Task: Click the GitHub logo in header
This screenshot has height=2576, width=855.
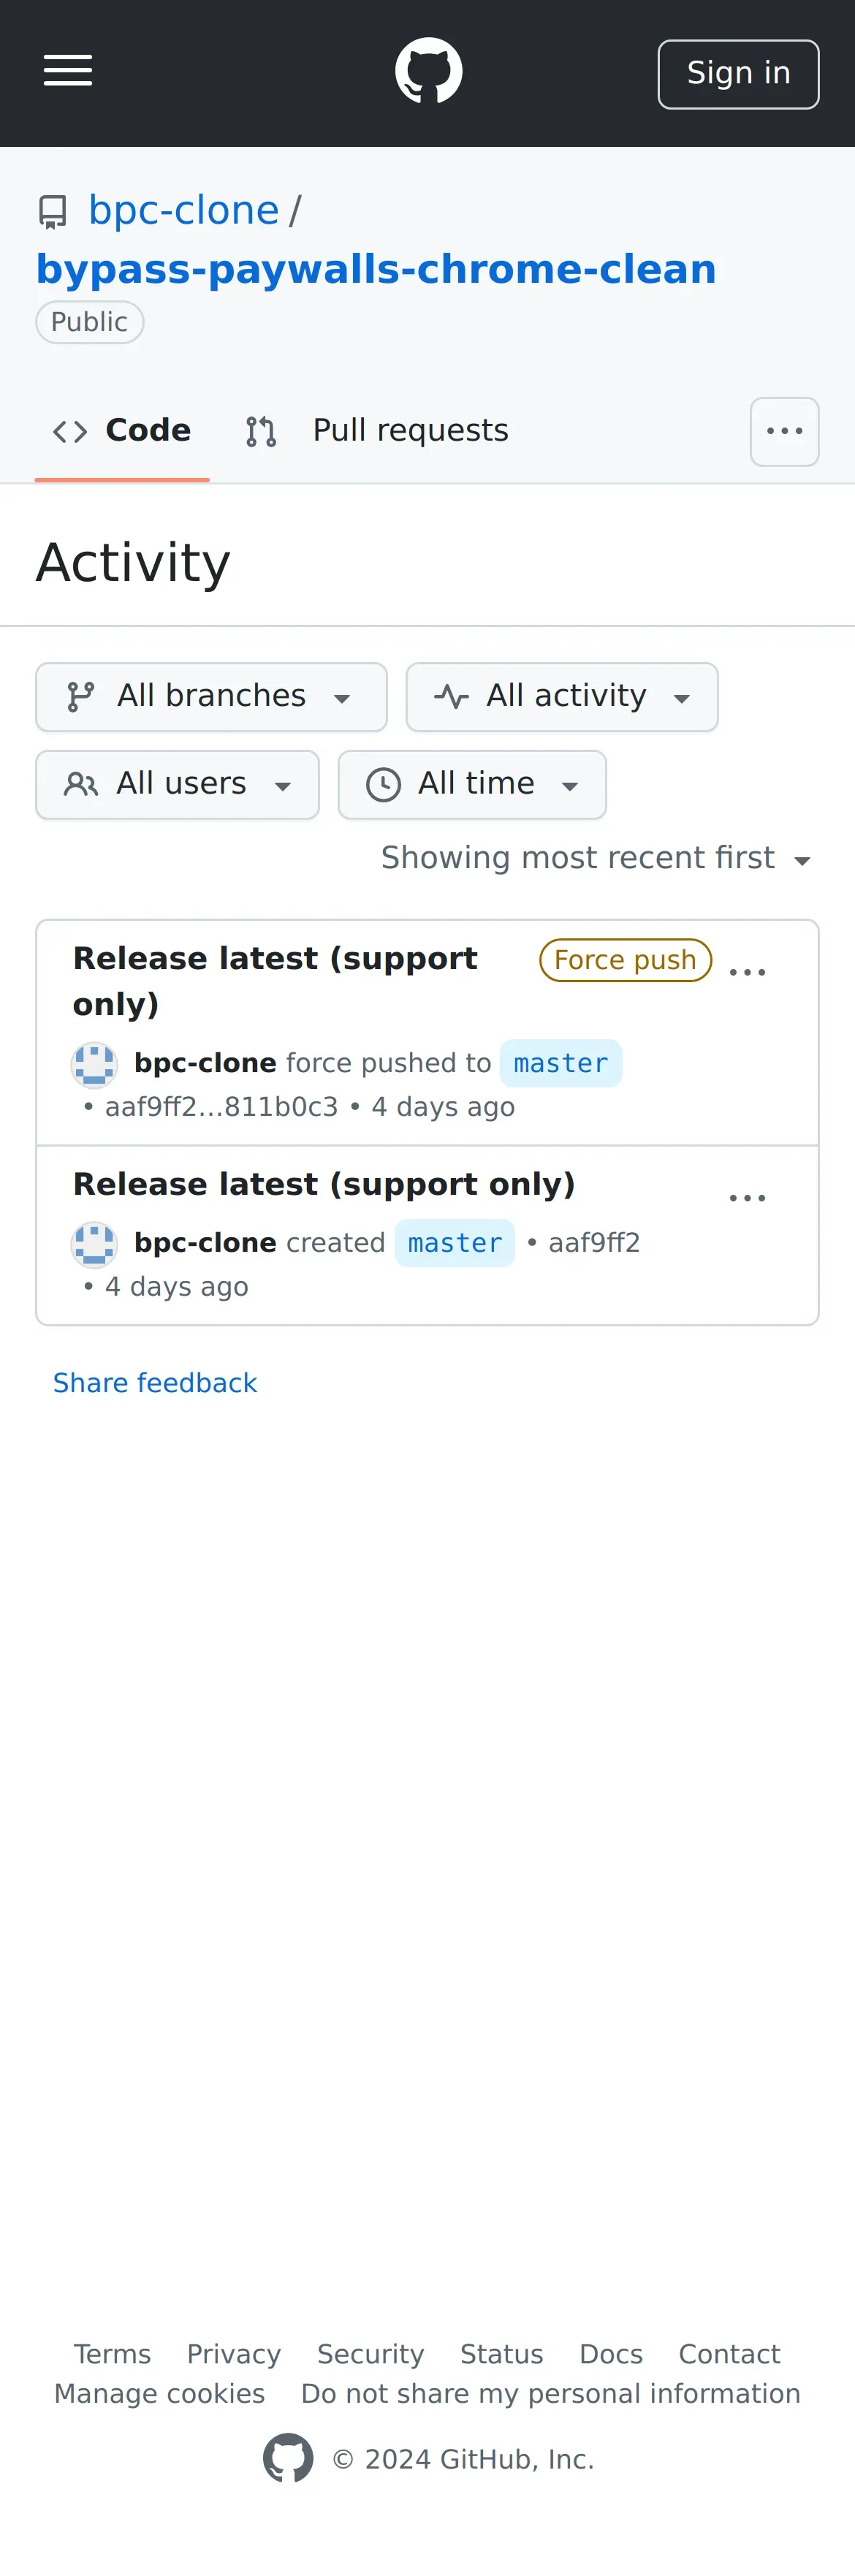Action: coord(428,71)
